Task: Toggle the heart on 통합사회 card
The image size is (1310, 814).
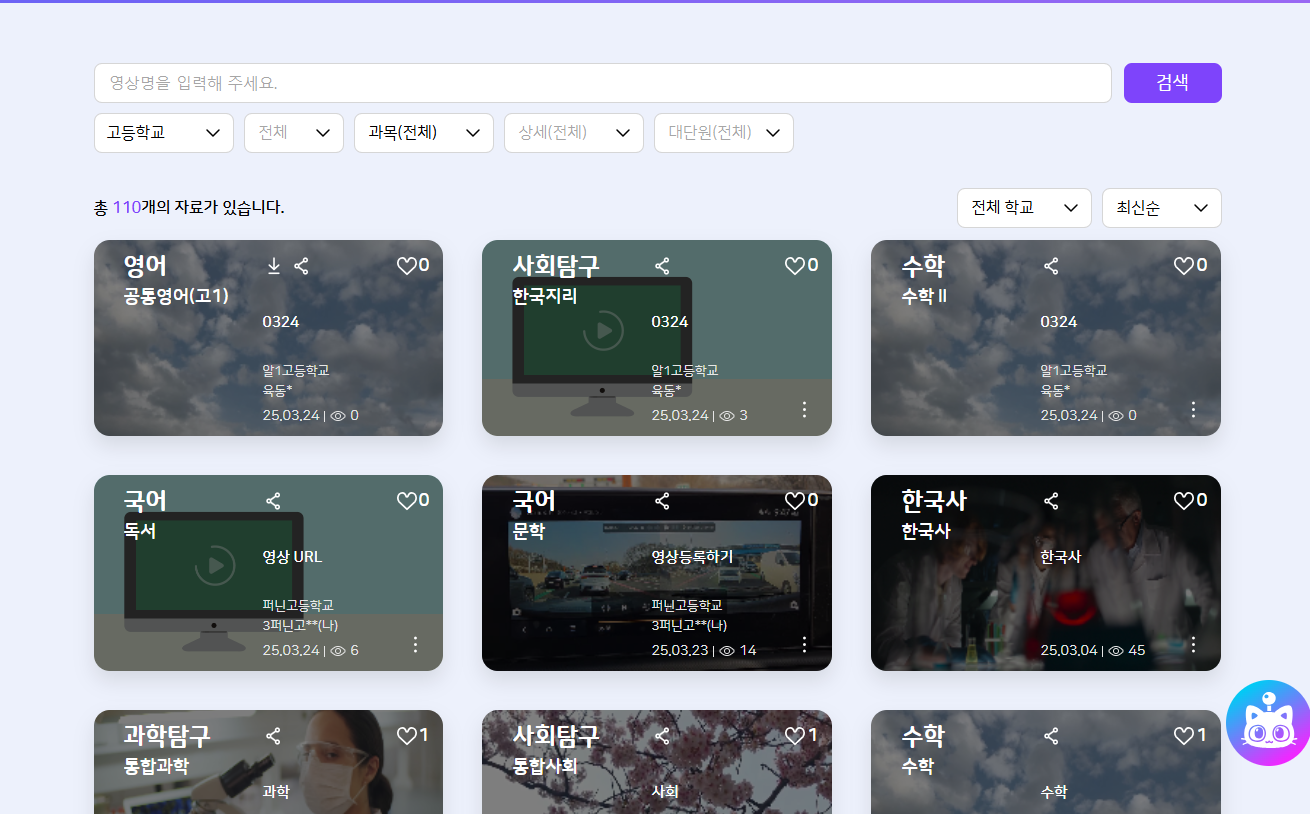Action: [x=794, y=736]
